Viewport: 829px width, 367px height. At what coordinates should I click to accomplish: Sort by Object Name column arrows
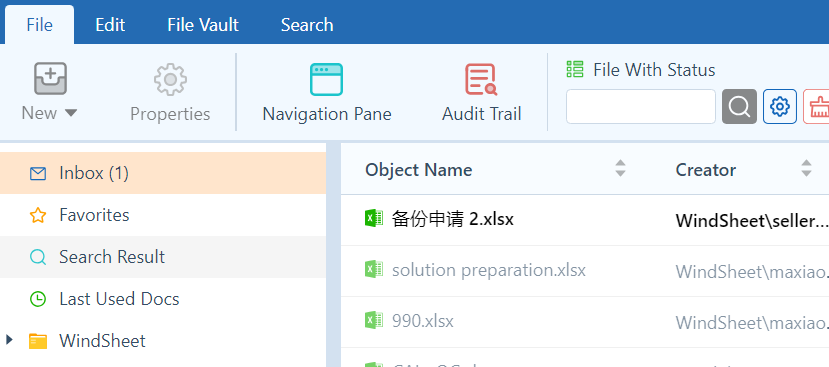pos(620,168)
